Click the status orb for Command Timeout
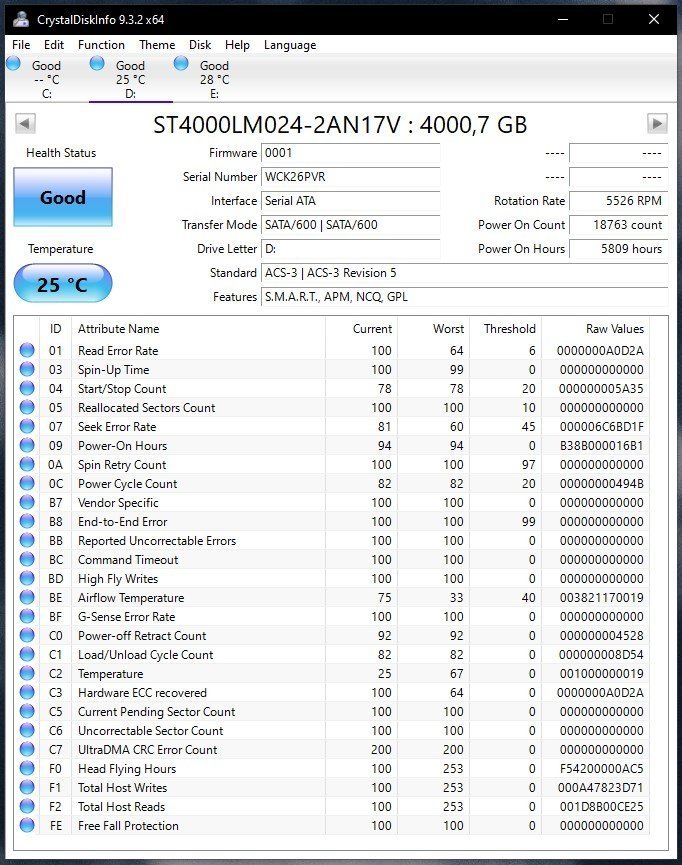 [27, 559]
